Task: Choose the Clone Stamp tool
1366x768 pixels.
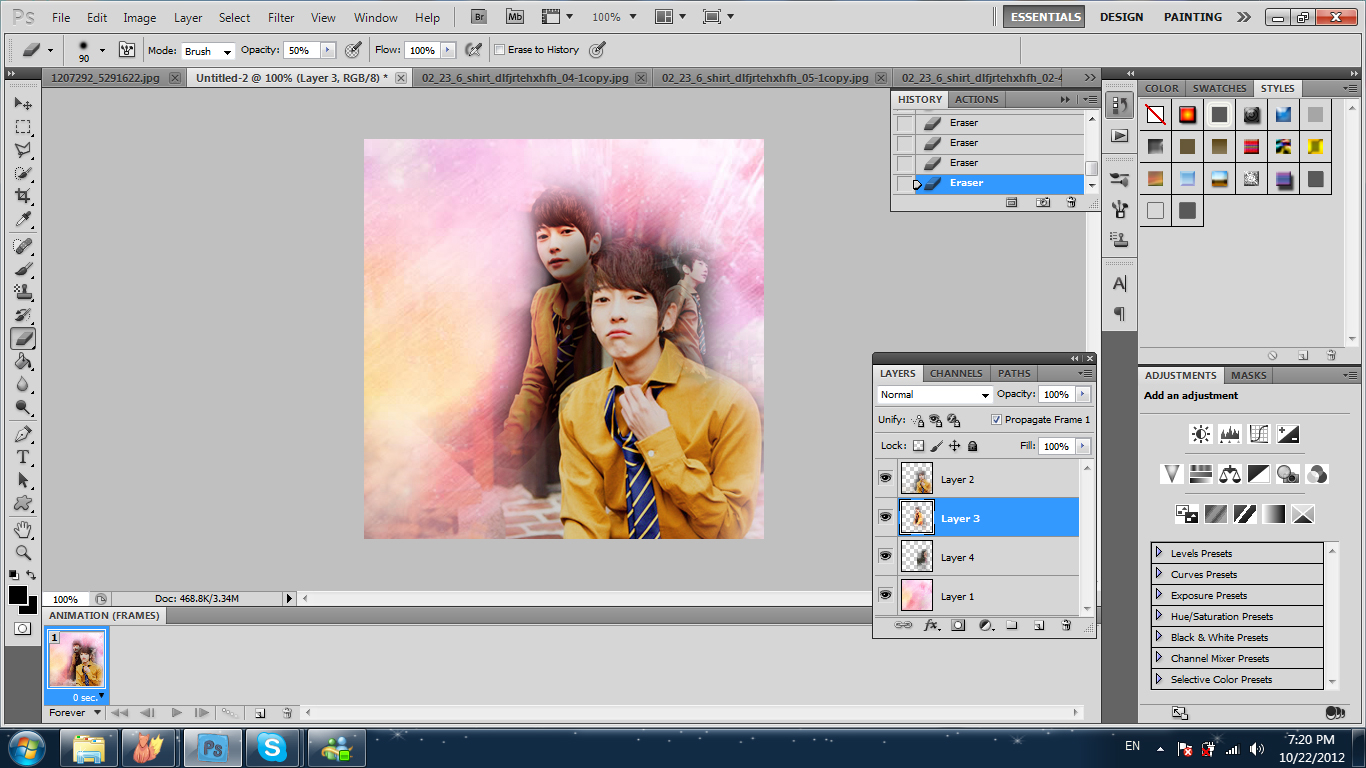Action: tap(23, 292)
